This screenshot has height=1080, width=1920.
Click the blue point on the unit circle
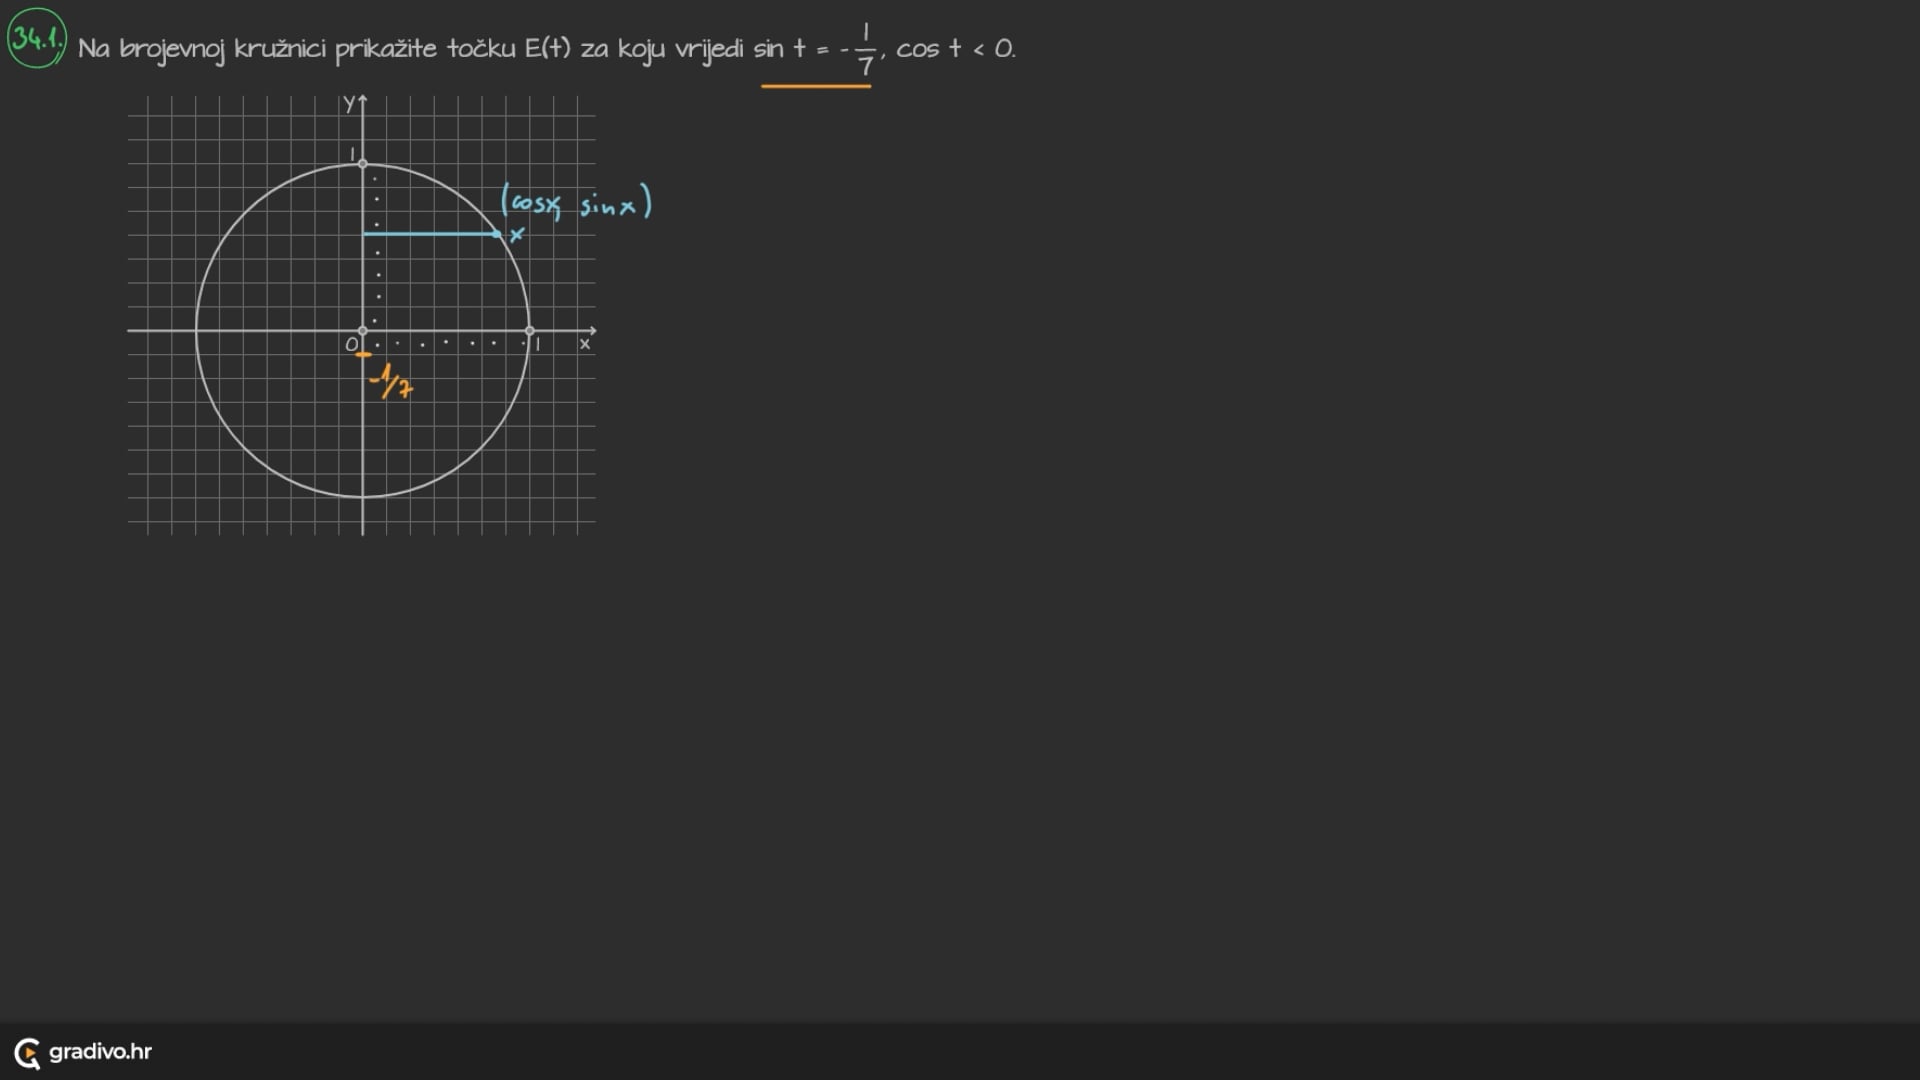click(497, 234)
